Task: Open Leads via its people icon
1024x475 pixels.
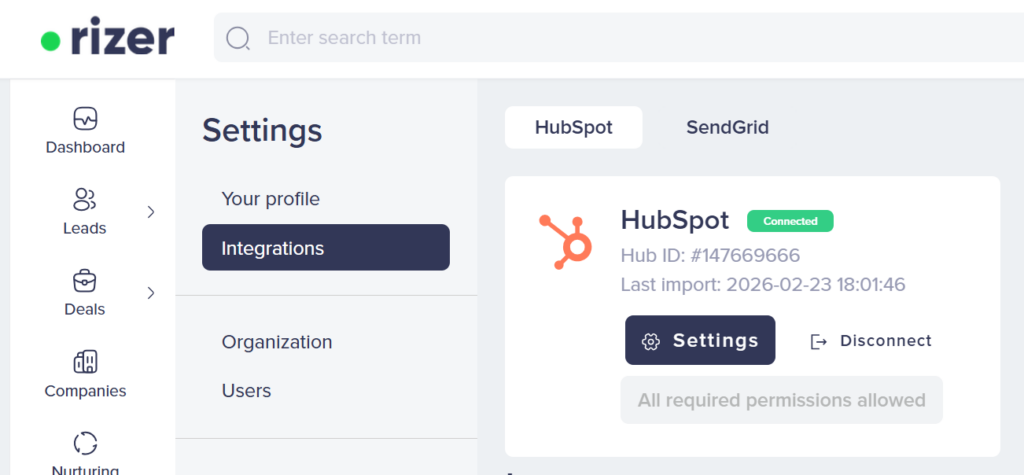Action: [x=85, y=199]
